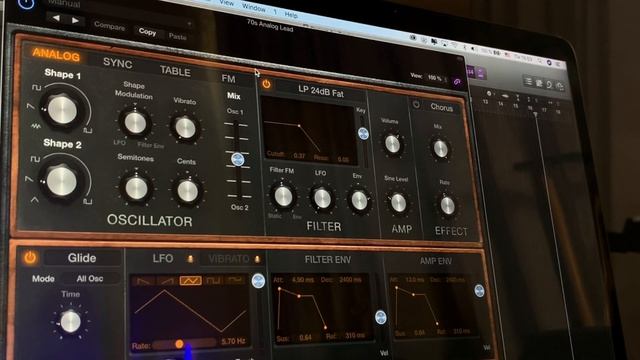The width and height of the screenshot is (640, 360).
Task: Select the ascending sawtooth LFO waveform
Action: tap(167, 280)
